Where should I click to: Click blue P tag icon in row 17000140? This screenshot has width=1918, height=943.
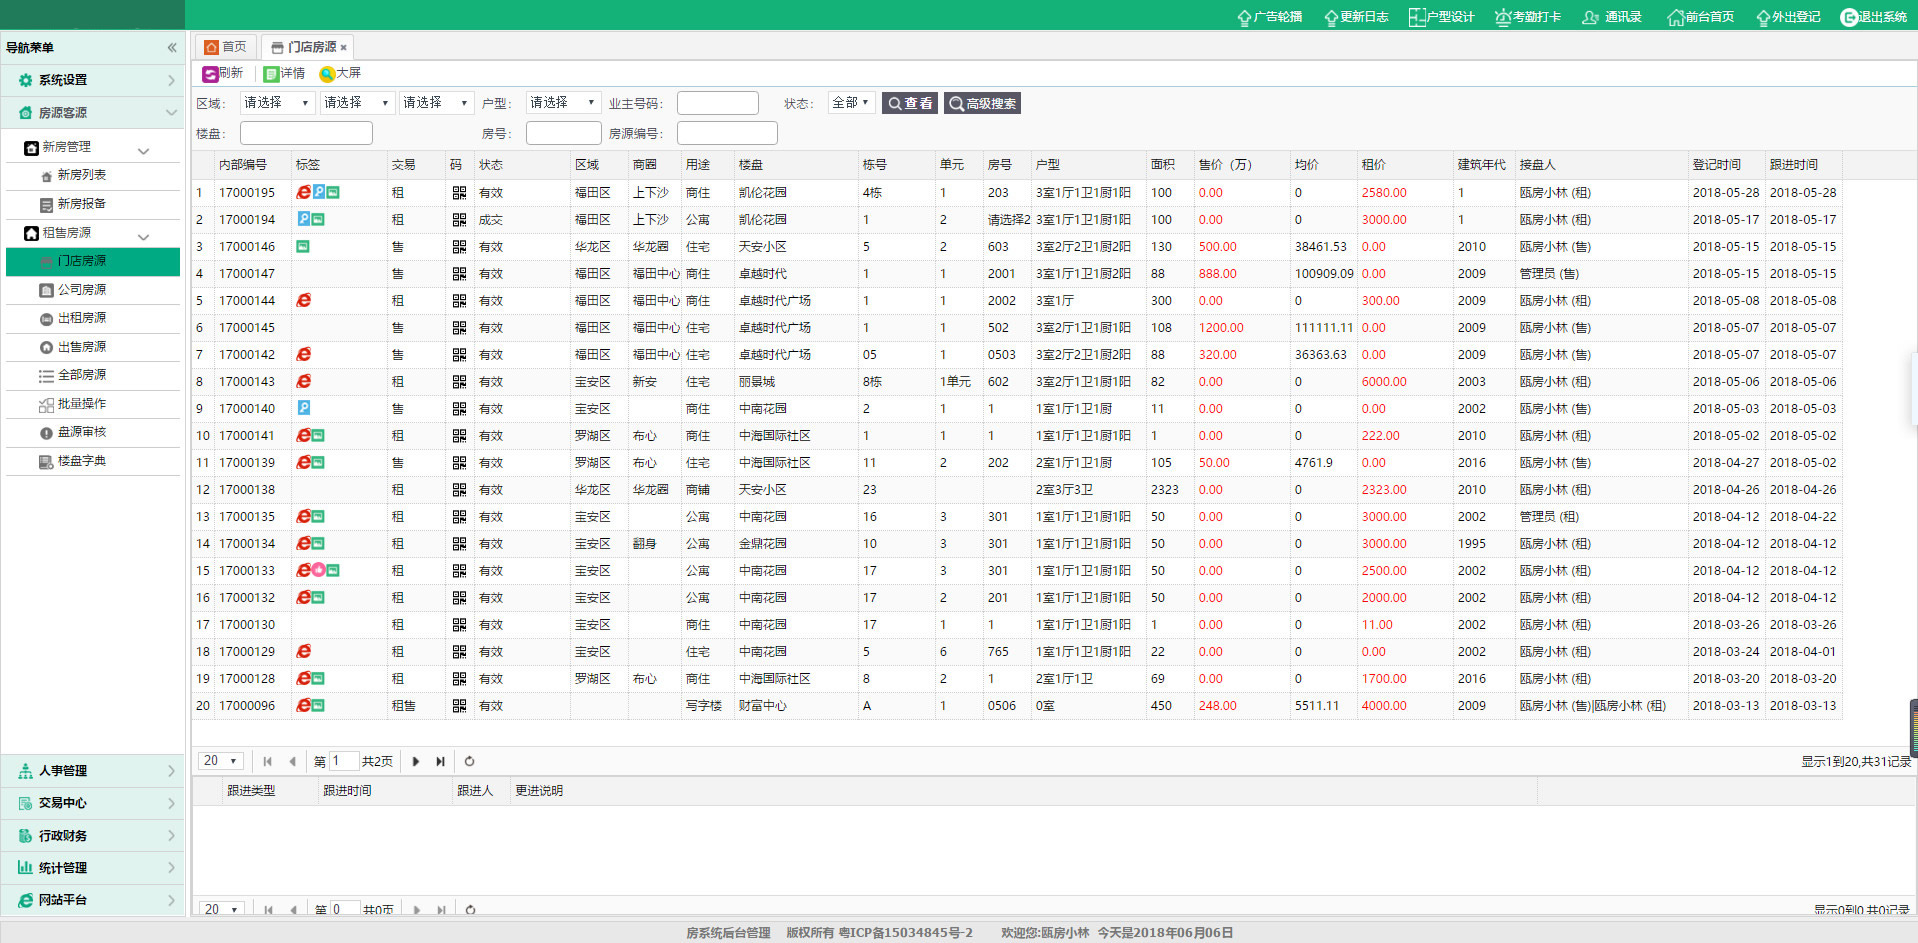point(303,408)
